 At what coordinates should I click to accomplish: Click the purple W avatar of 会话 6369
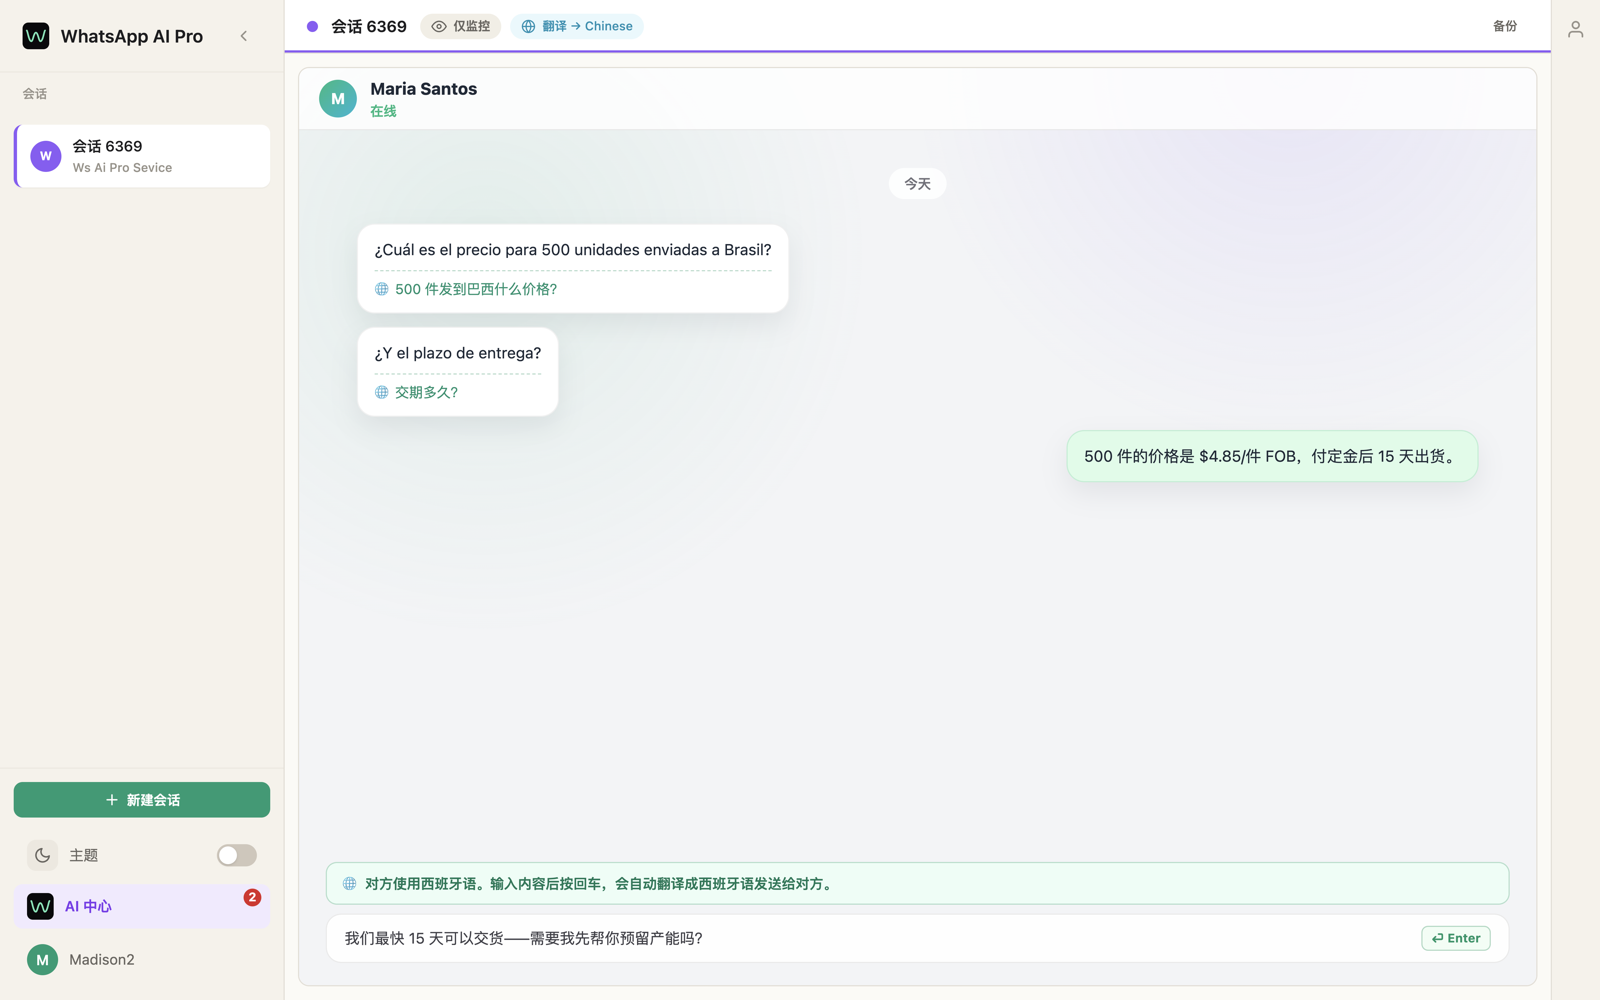tap(46, 156)
